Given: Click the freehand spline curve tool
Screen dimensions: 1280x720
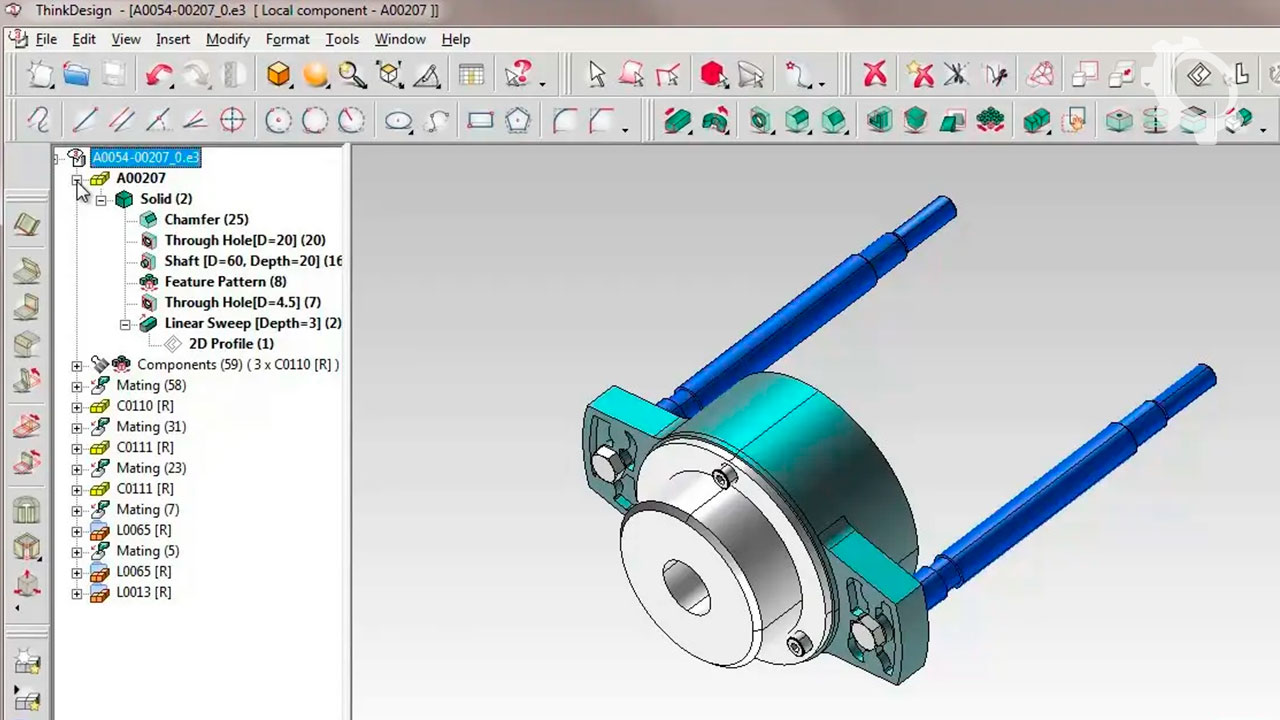Looking at the screenshot, I should pos(38,121).
